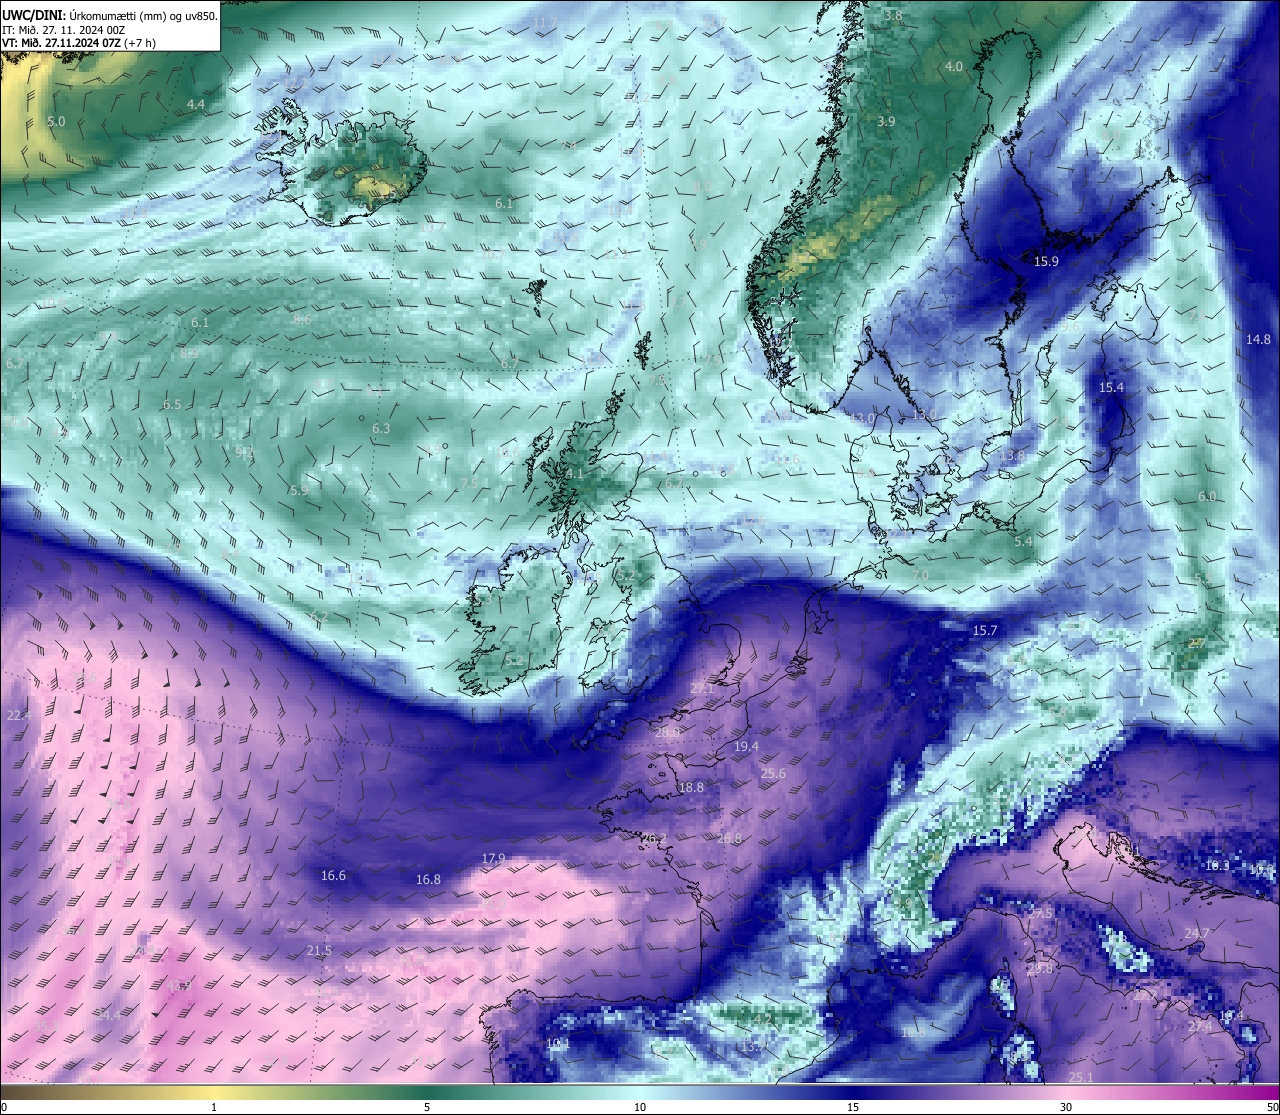This screenshot has height=1115, width=1280.
Task: Click the 25.6 value over Belgium
Action: pyautogui.click(x=773, y=774)
